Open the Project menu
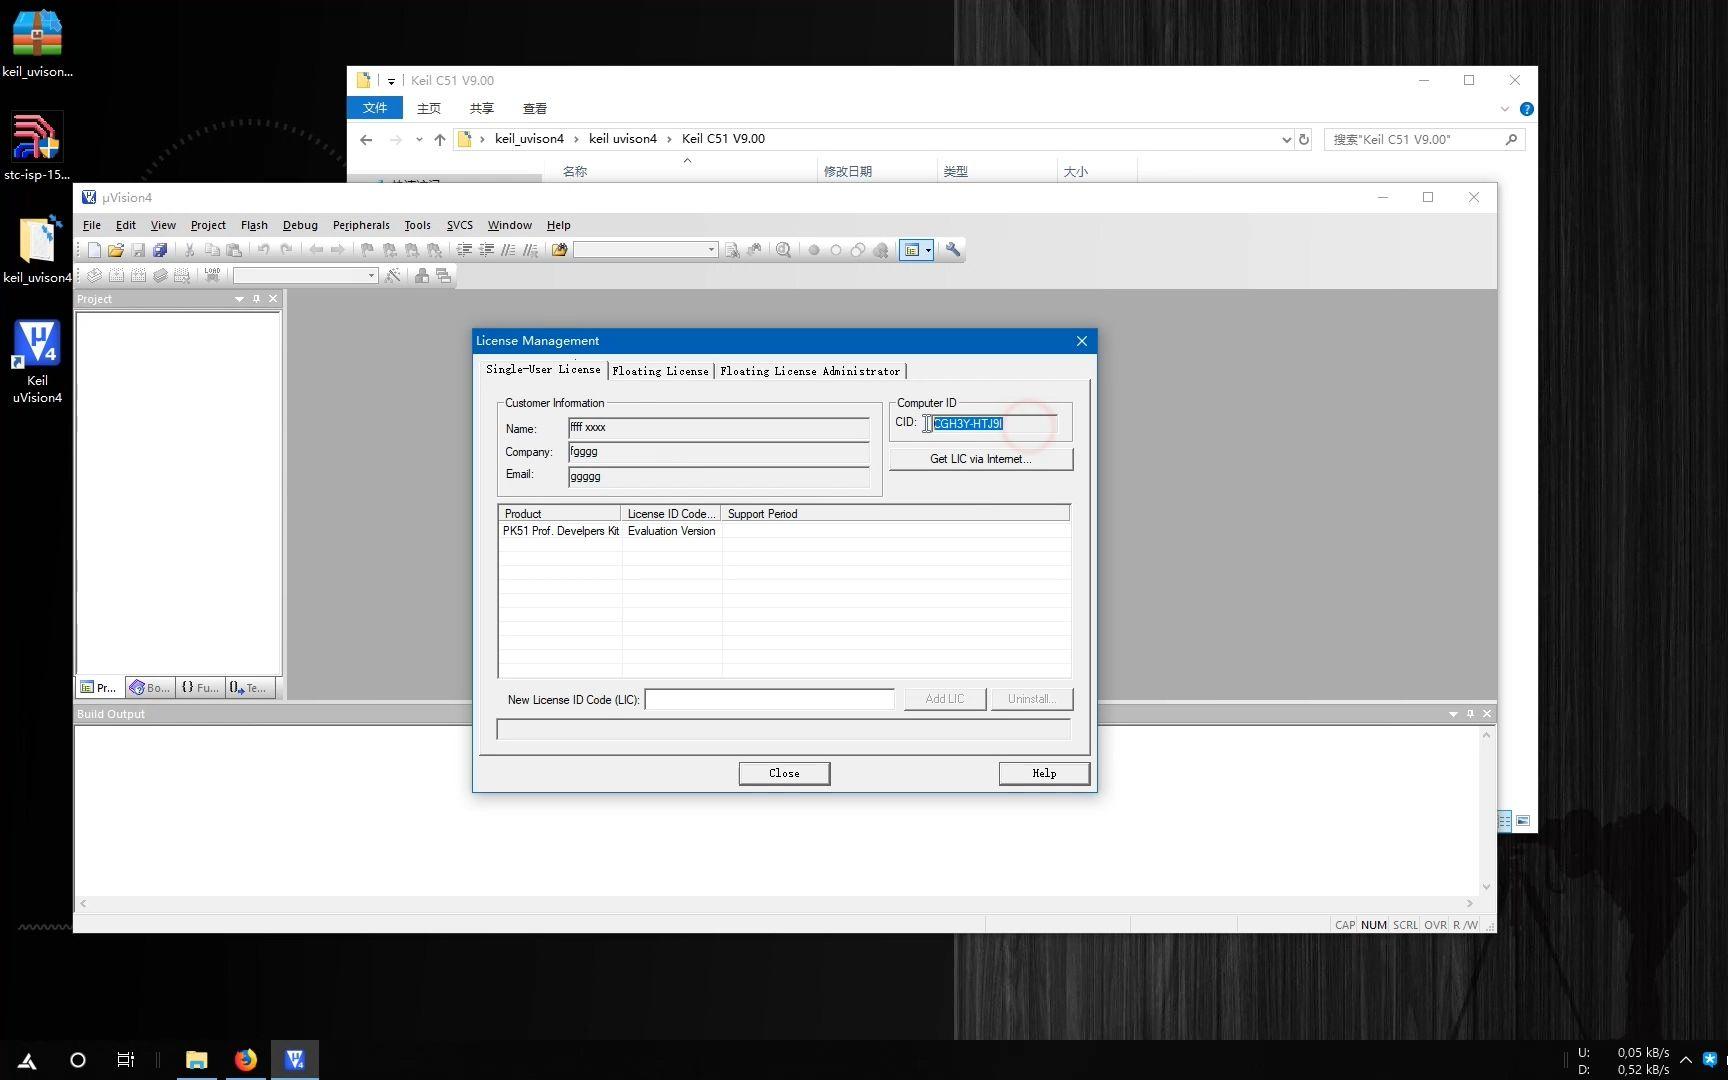This screenshot has height=1080, width=1728. (x=208, y=225)
